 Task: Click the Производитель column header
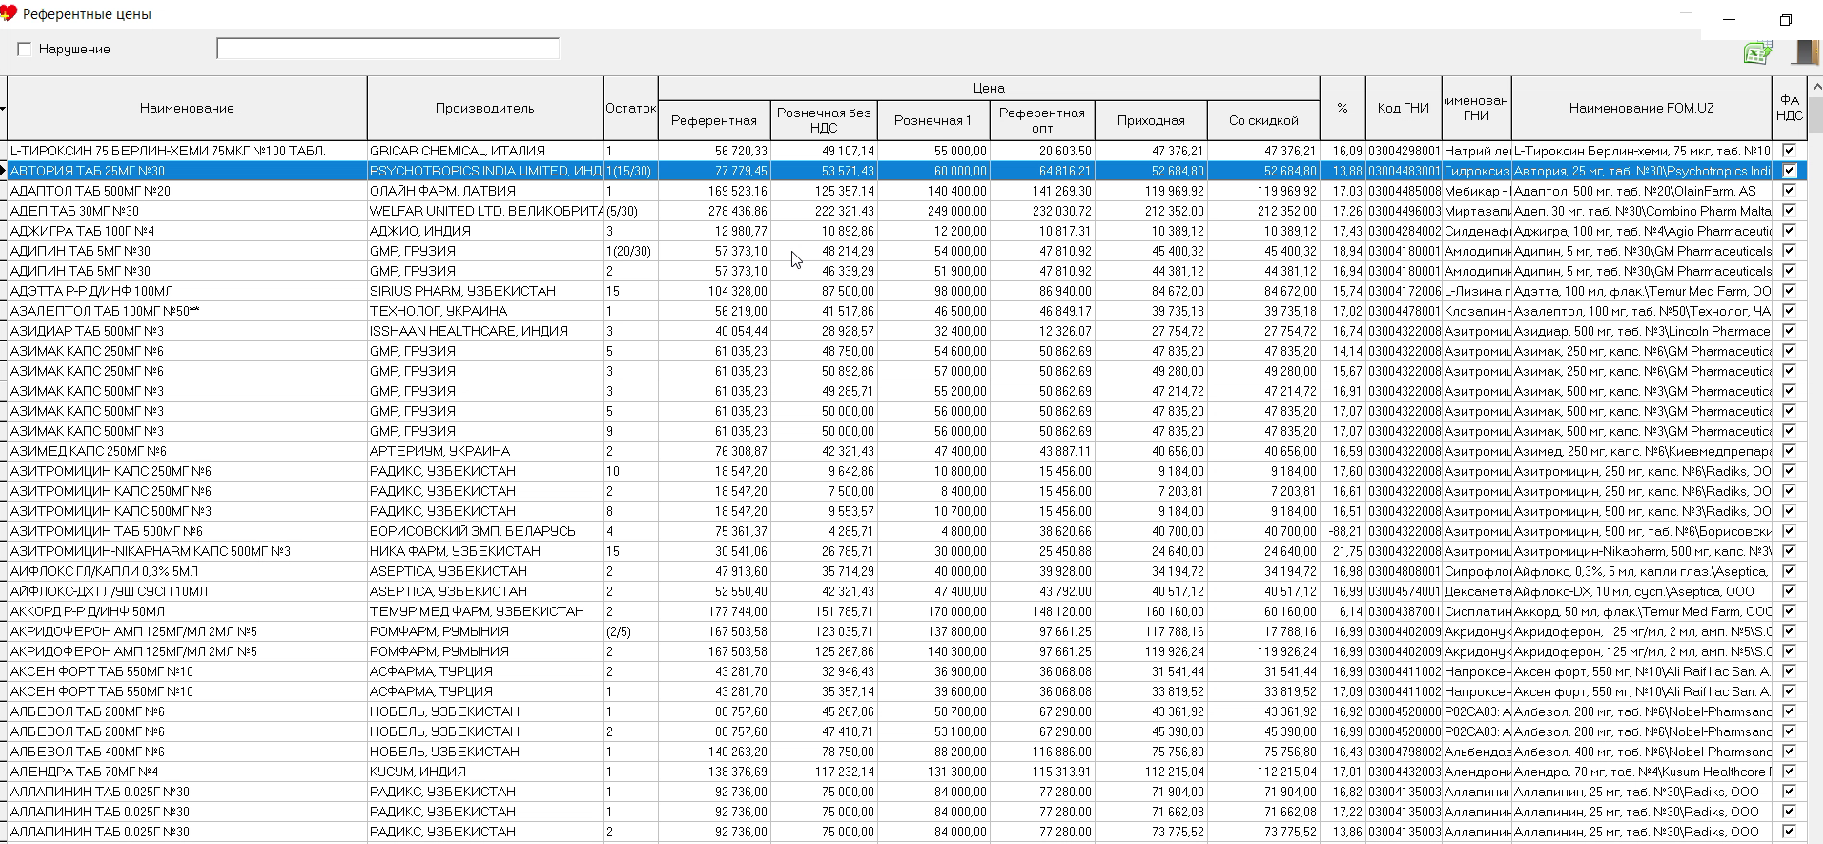point(485,108)
